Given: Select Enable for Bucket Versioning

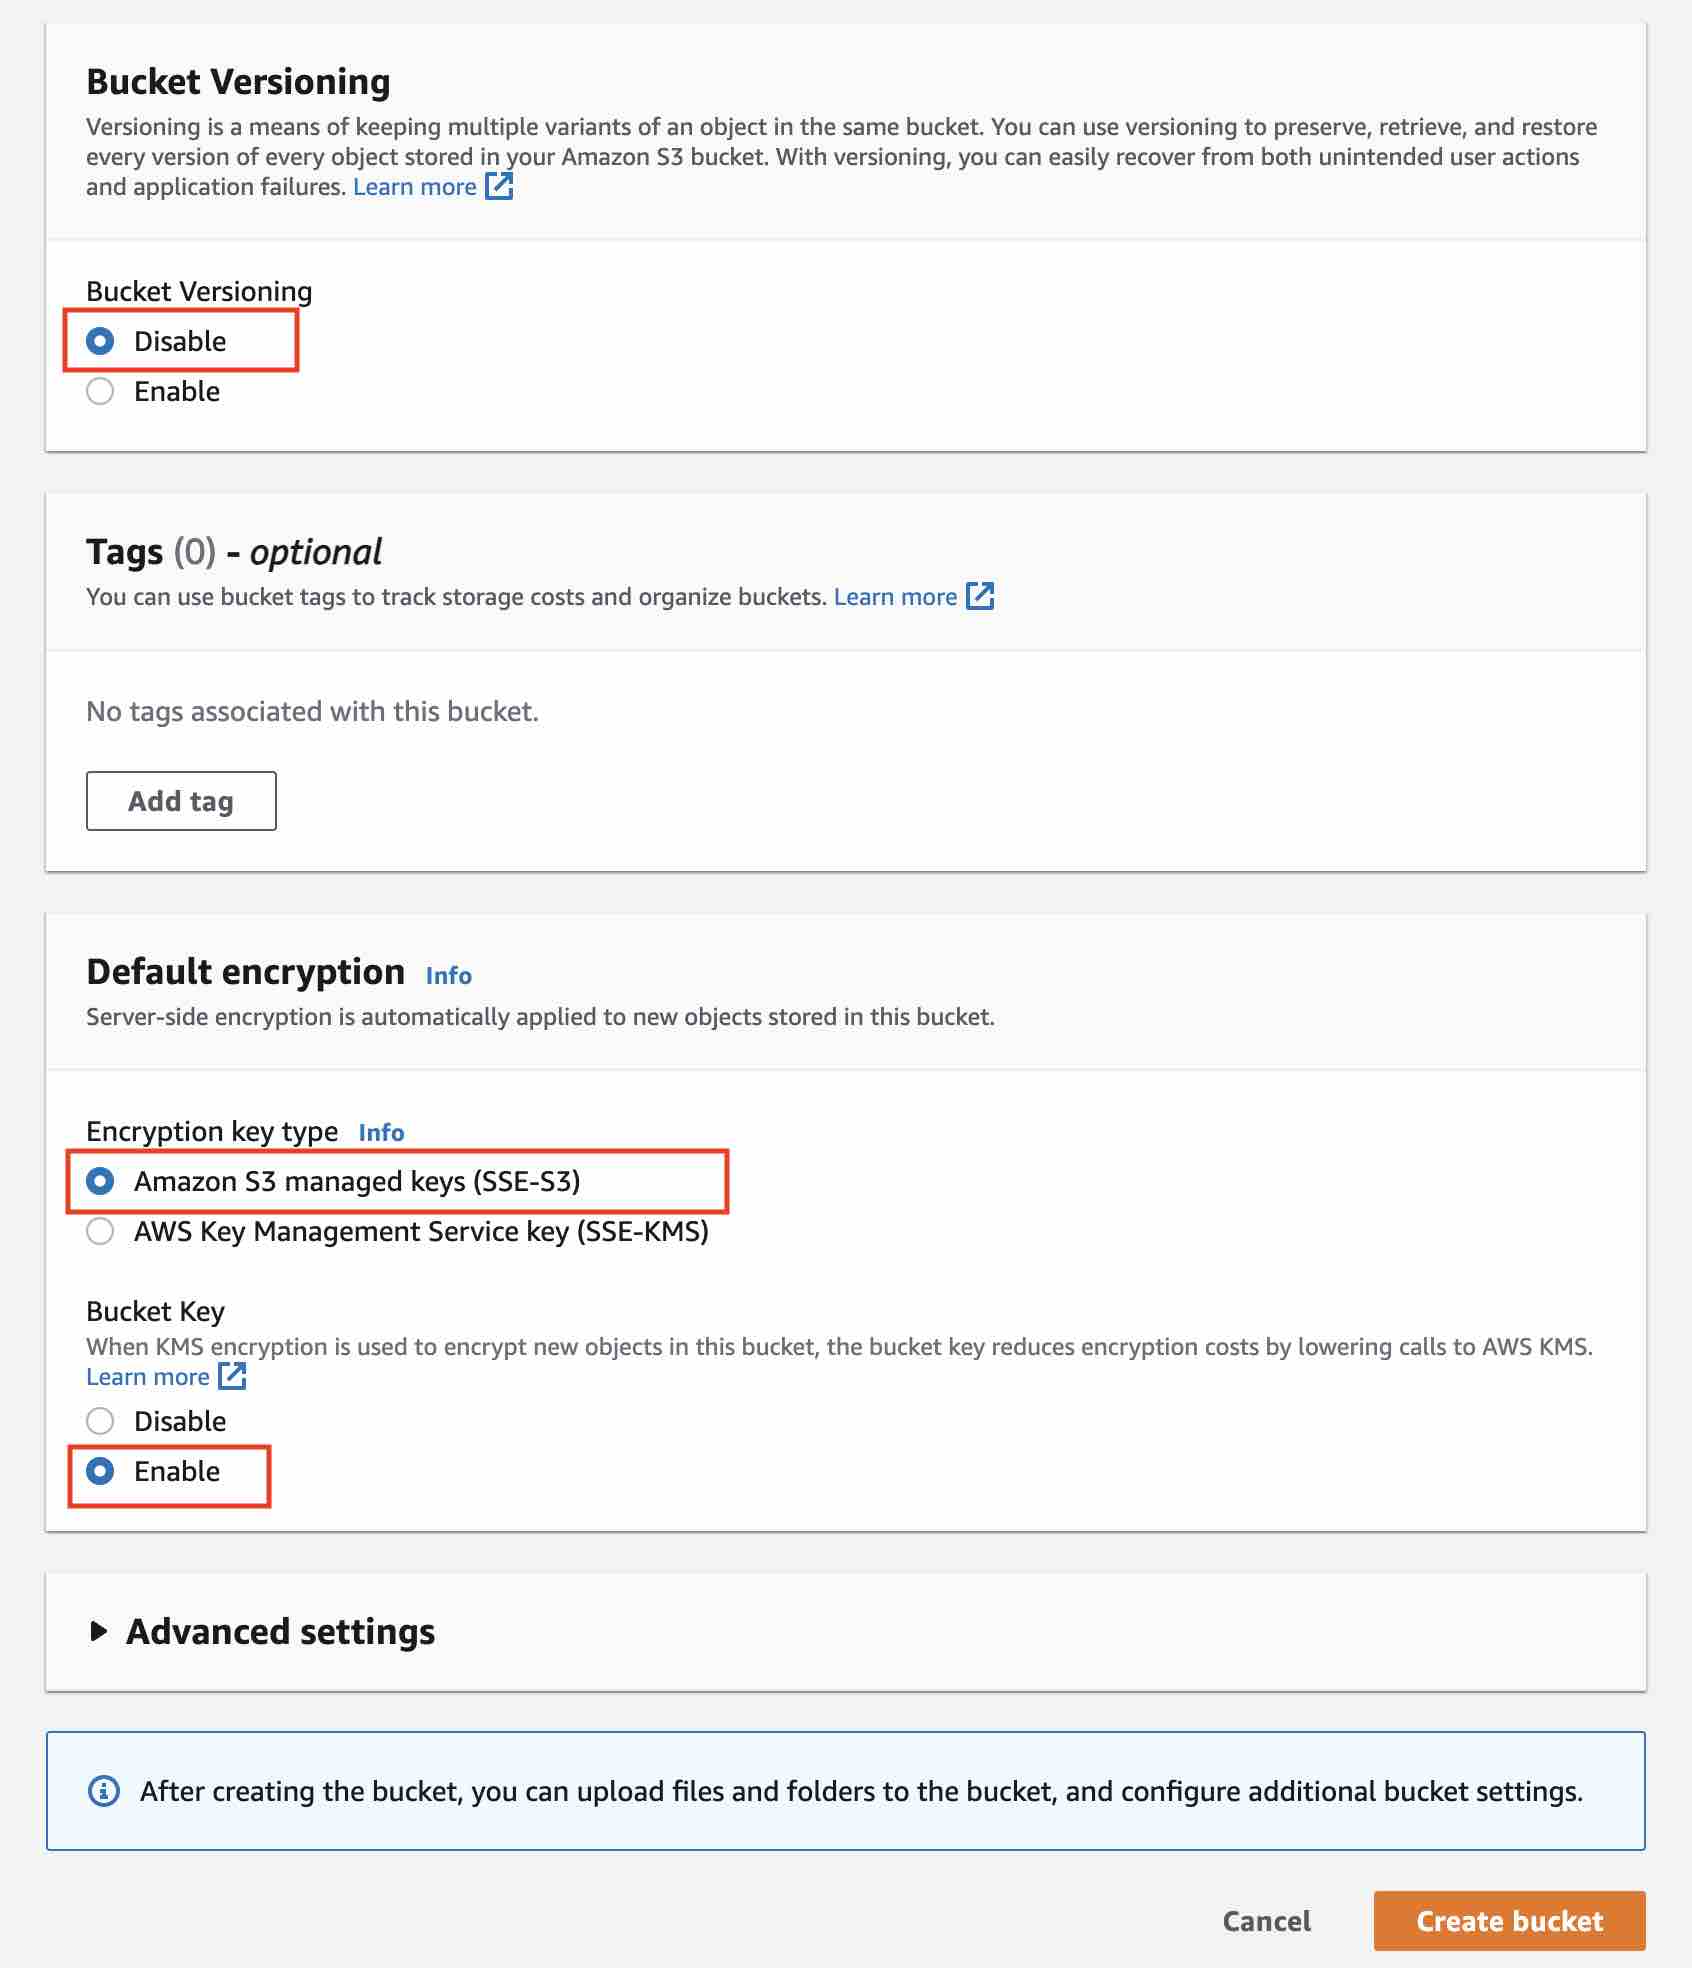Looking at the screenshot, I should pos(100,392).
